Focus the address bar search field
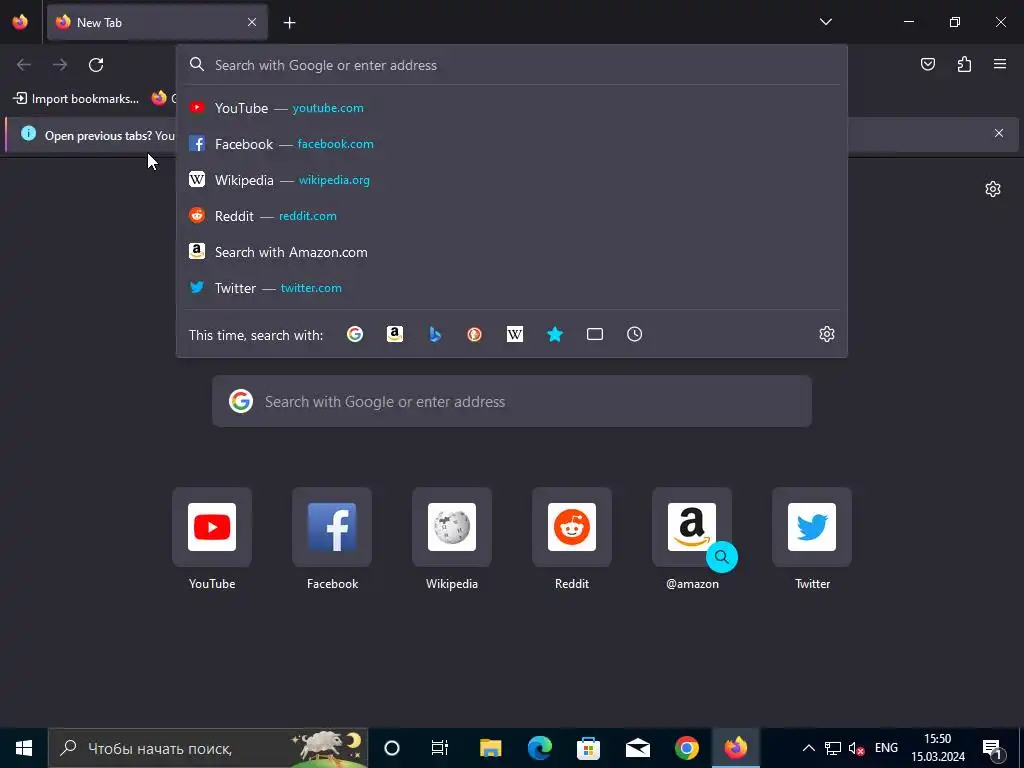The width and height of the screenshot is (1024, 768). (x=513, y=65)
